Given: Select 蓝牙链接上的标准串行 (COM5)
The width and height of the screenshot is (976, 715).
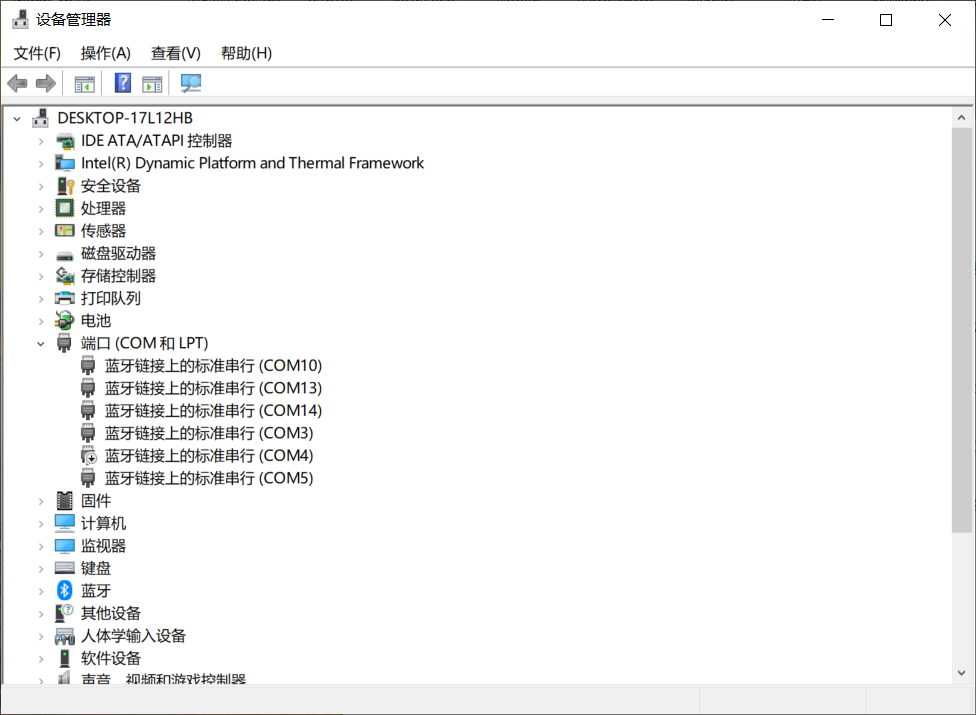Looking at the screenshot, I should (209, 478).
